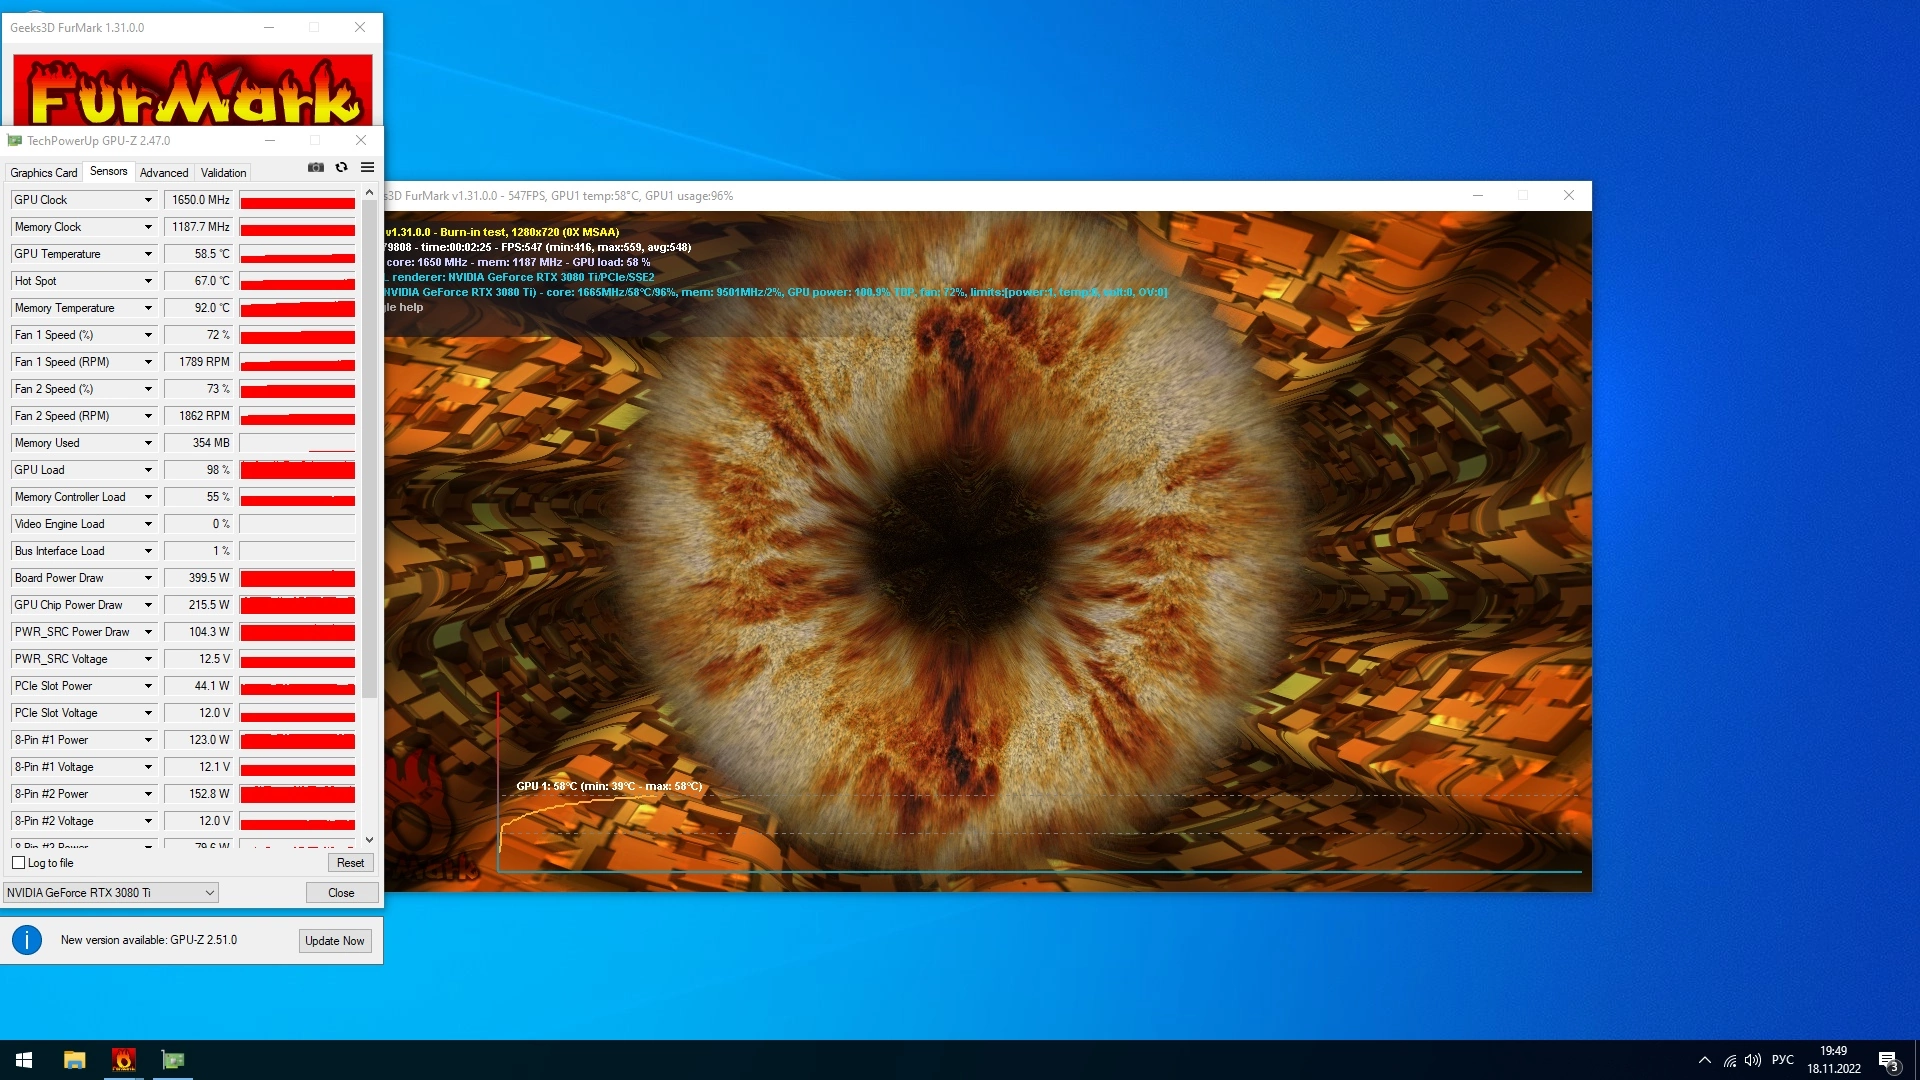Click the GPU-Z title bar app icon
The height and width of the screenshot is (1080, 1920).
[x=15, y=141]
